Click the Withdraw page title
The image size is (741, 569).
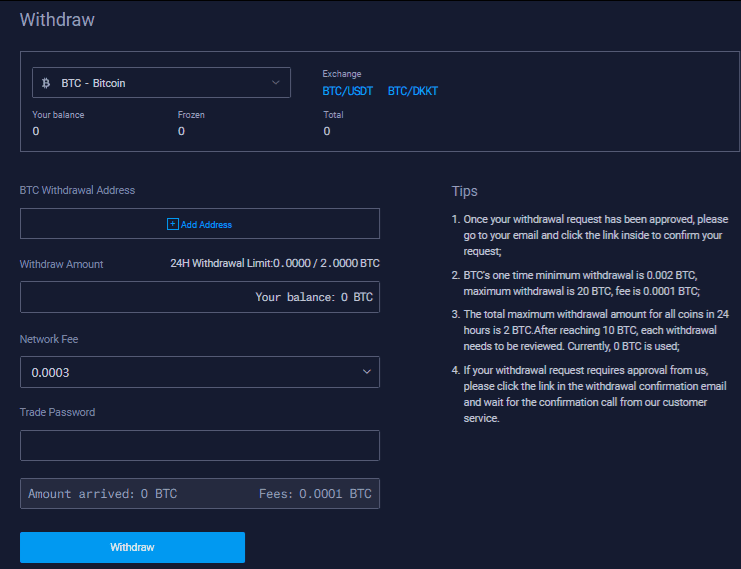[x=58, y=19]
